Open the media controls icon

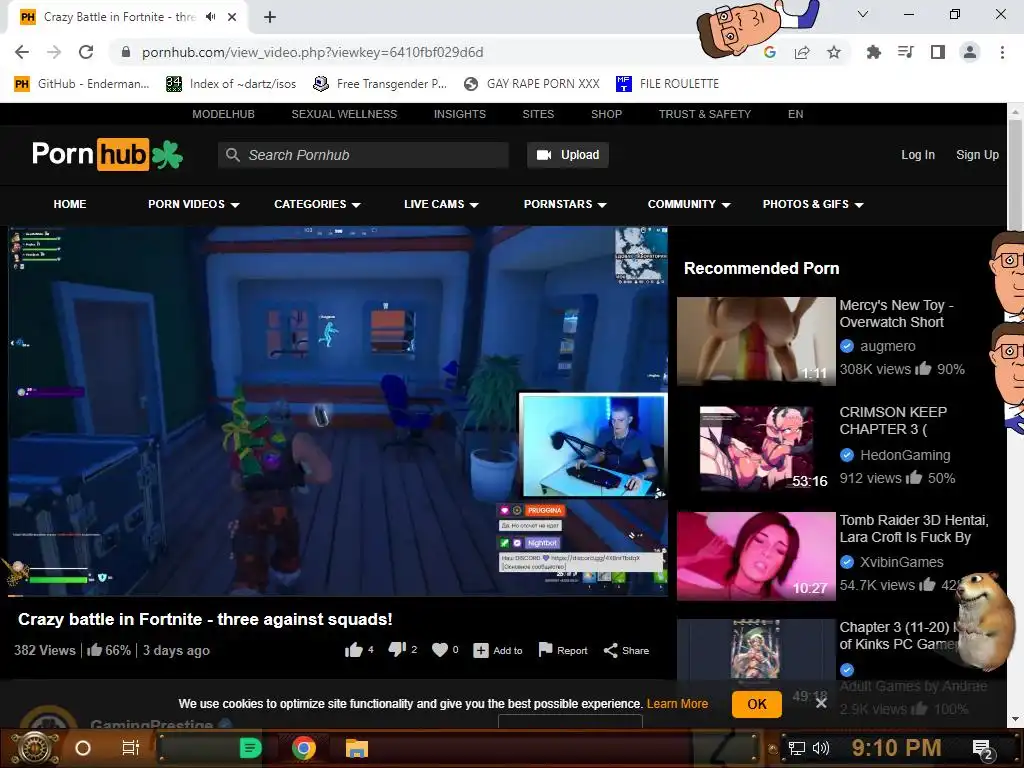coord(906,52)
